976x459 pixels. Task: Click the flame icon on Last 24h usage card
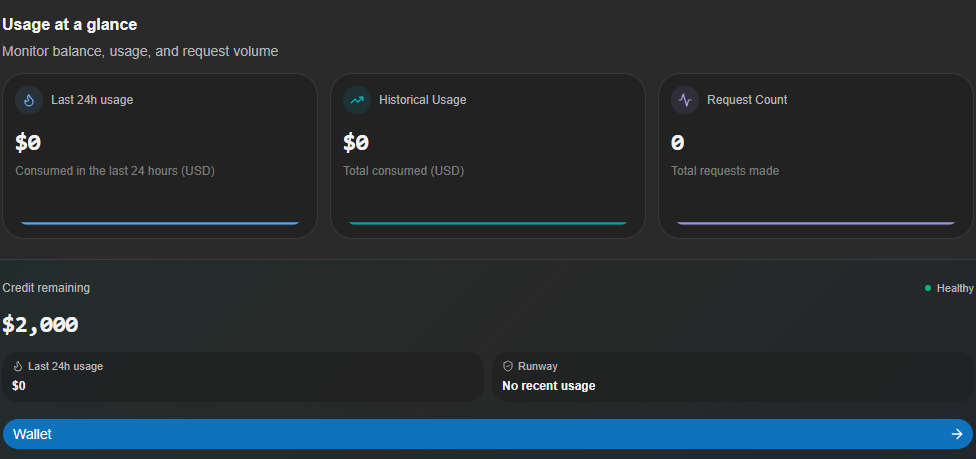click(29, 100)
